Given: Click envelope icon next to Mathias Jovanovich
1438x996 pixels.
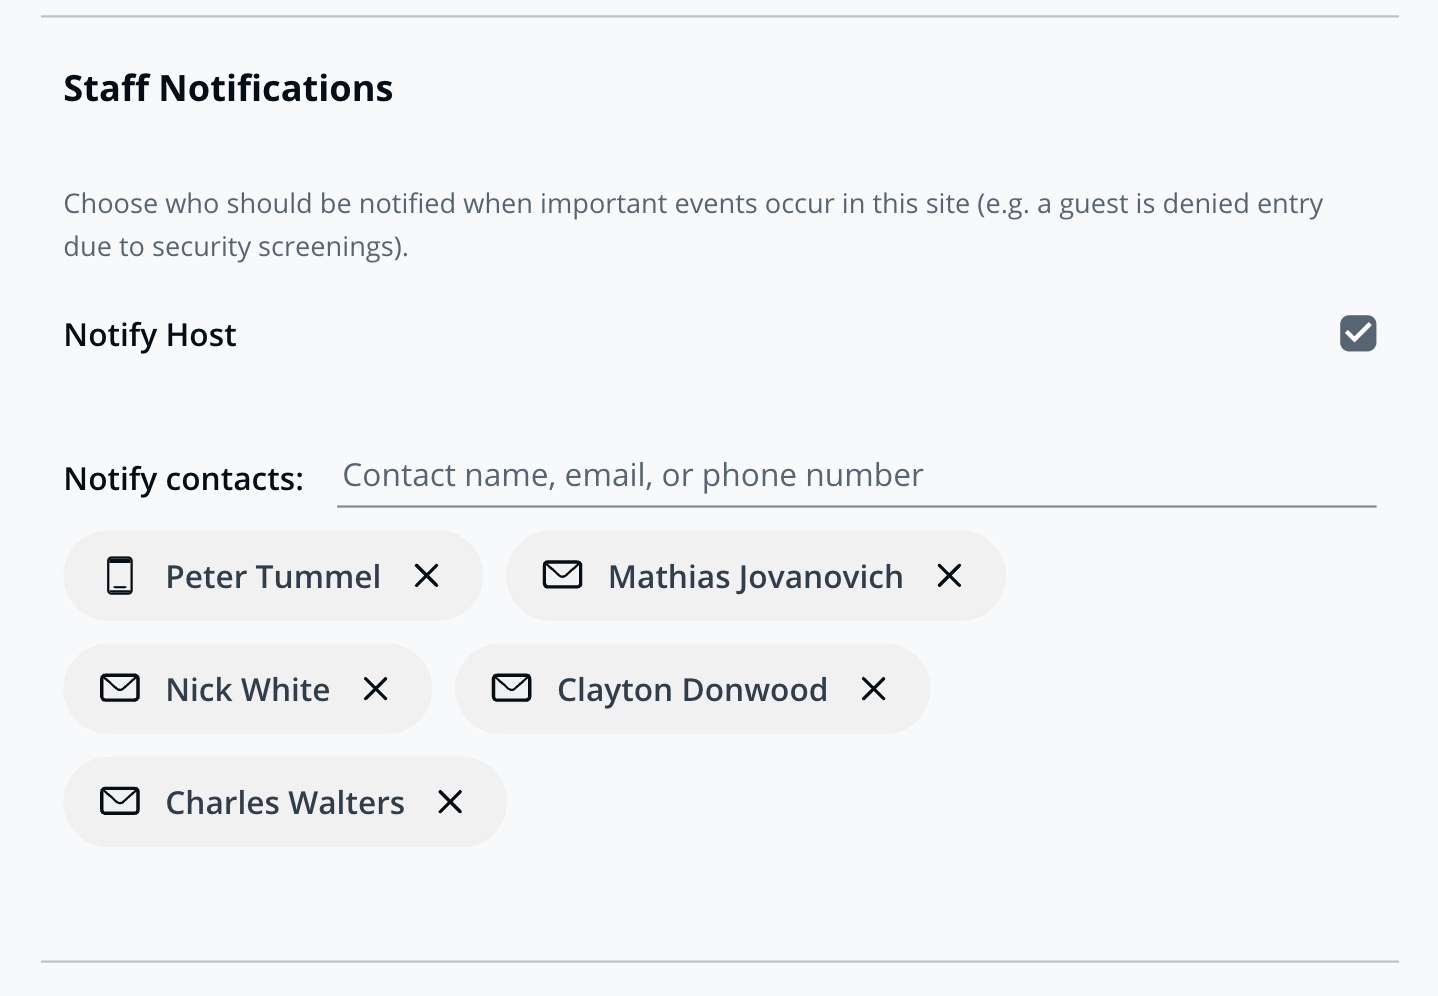Looking at the screenshot, I should (x=563, y=575).
